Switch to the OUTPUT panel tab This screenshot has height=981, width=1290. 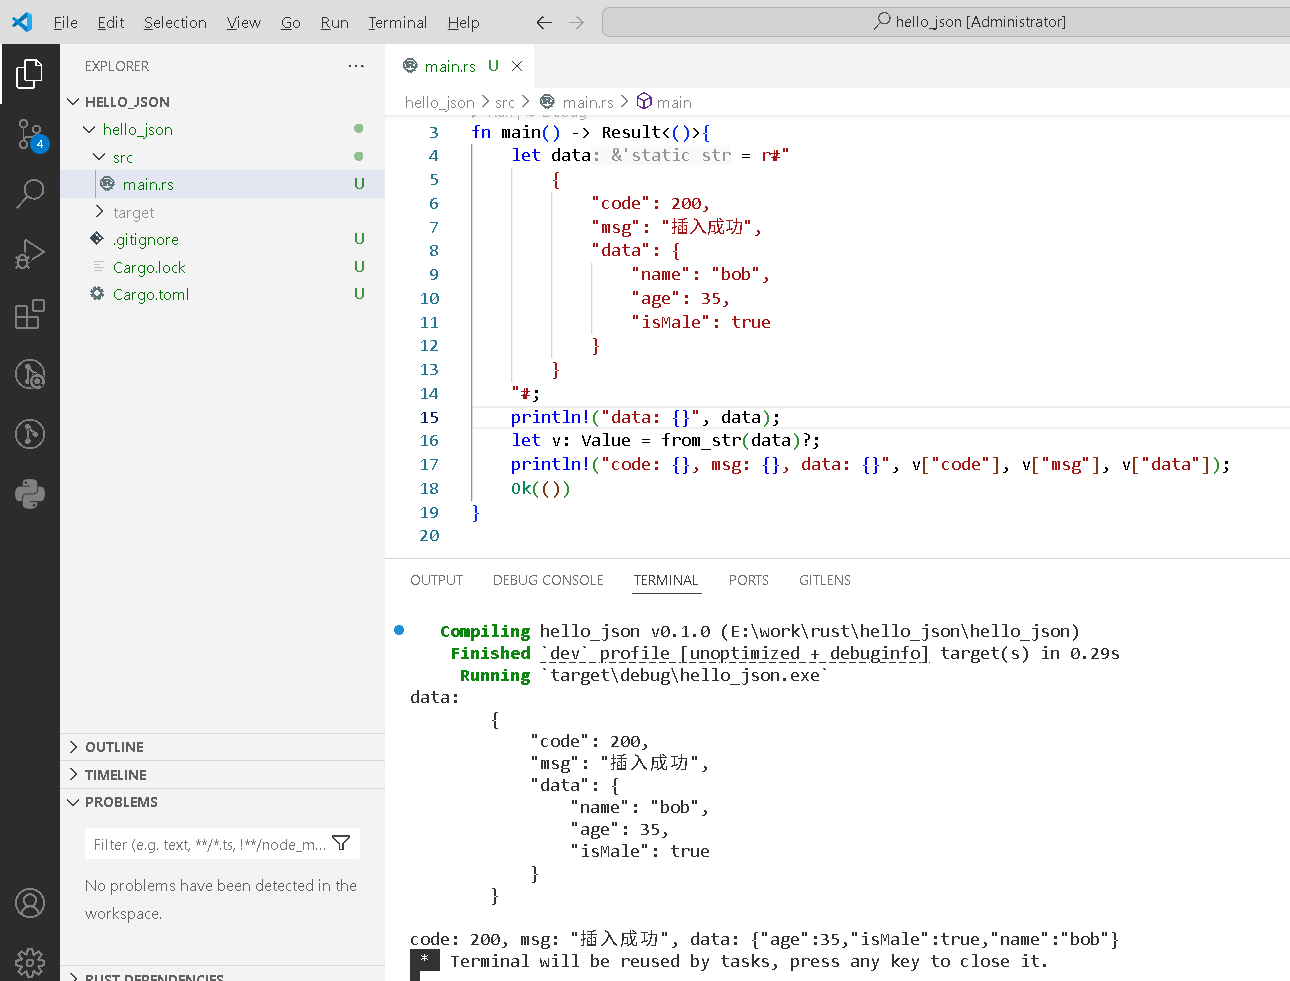point(436,580)
